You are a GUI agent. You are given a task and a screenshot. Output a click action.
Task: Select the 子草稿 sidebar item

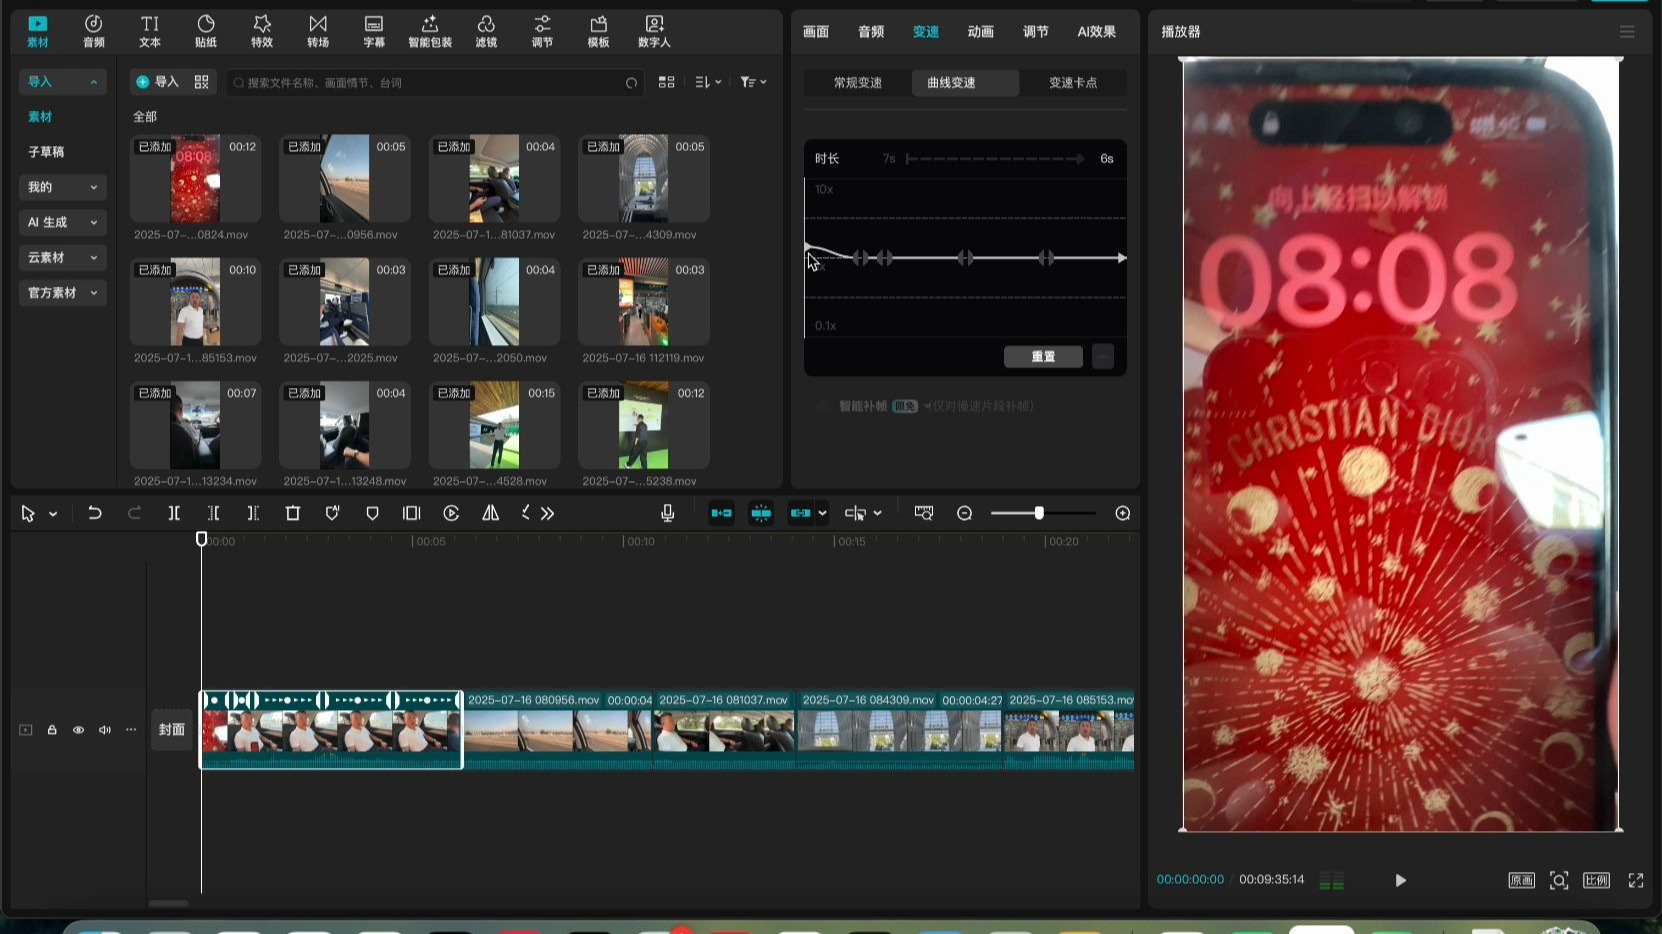point(46,152)
